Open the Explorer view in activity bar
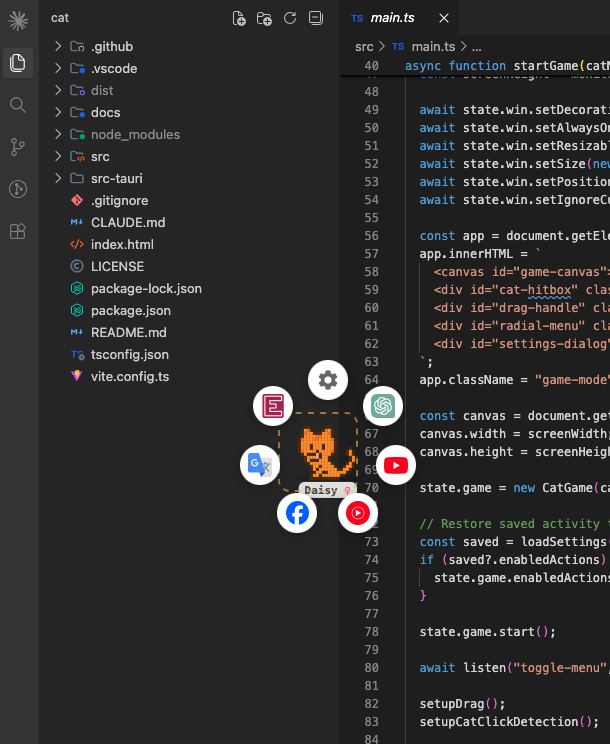The height and width of the screenshot is (744, 610). [18, 63]
